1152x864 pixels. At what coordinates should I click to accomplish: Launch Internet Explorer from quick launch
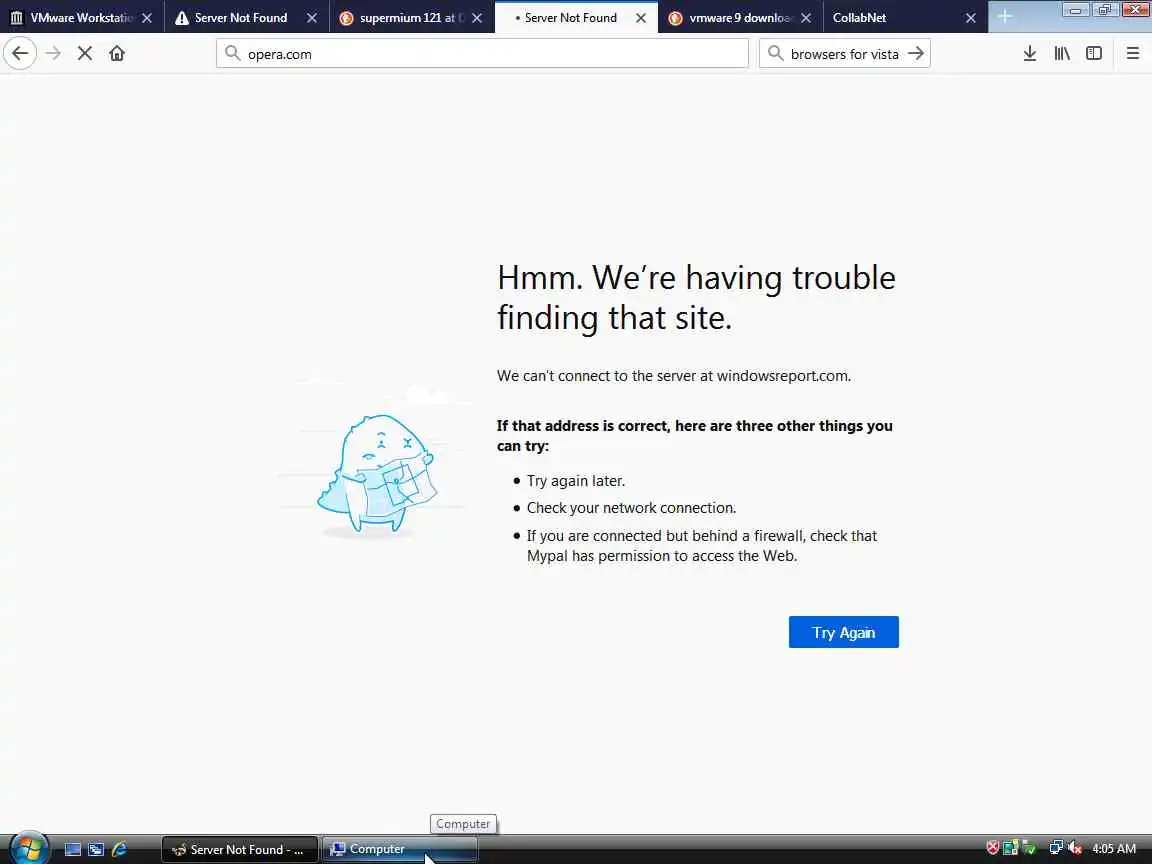119,849
